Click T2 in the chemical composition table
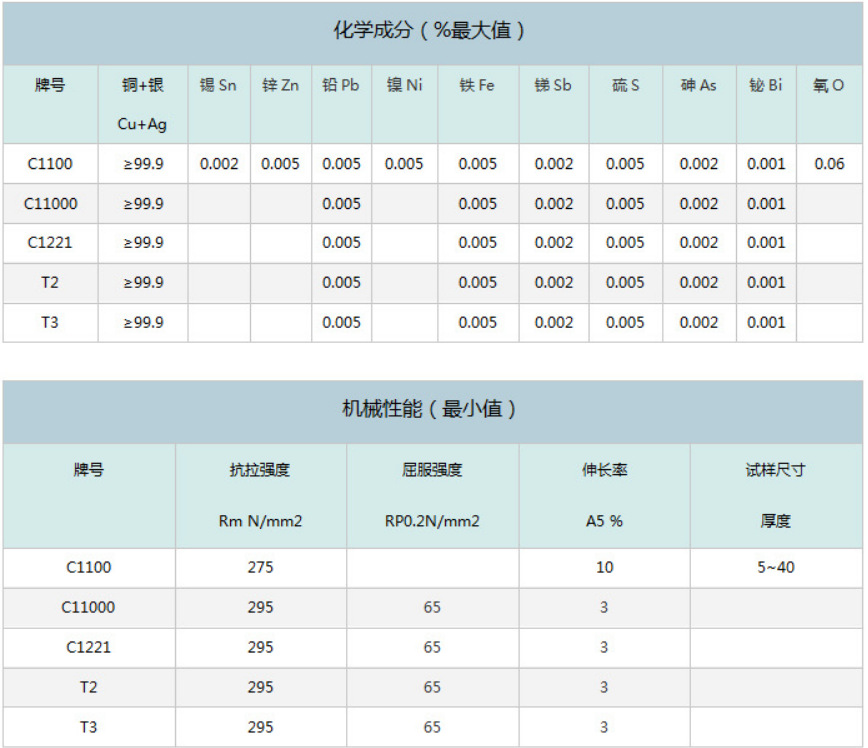Screen dimensions: 868x748 (50, 282)
